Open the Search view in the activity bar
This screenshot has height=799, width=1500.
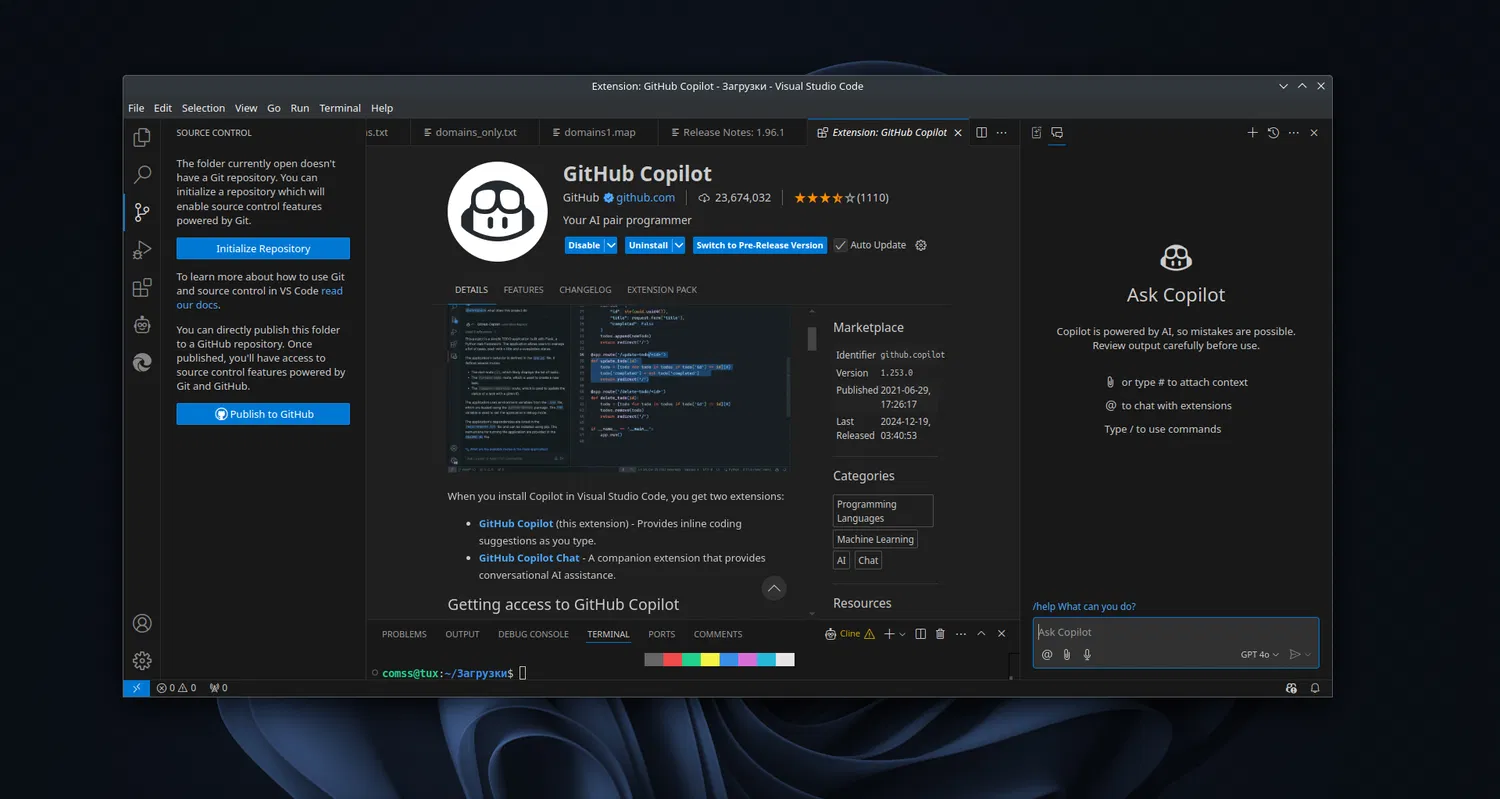click(x=142, y=174)
